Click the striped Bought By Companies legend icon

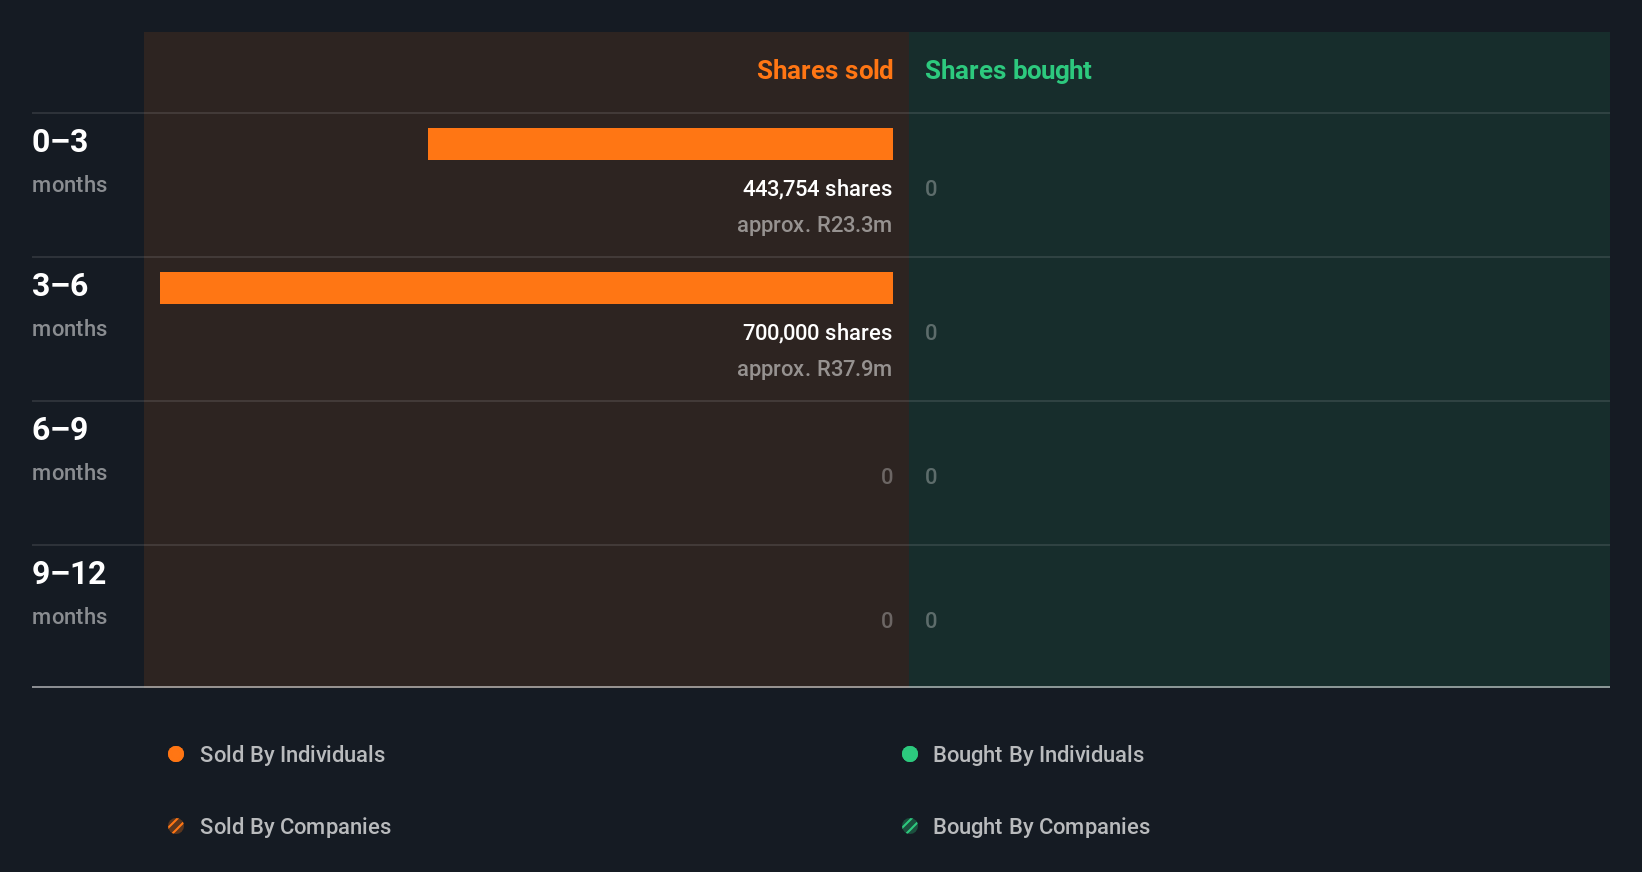pyautogui.click(x=910, y=826)
